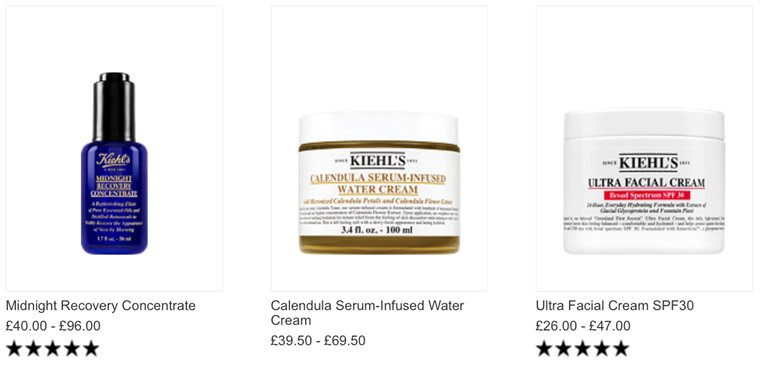The height and width of the screenshot is (378, 761).
Task: Click fifth star under Ultra Facial Cream SPF30
Action: pos(621,348)
